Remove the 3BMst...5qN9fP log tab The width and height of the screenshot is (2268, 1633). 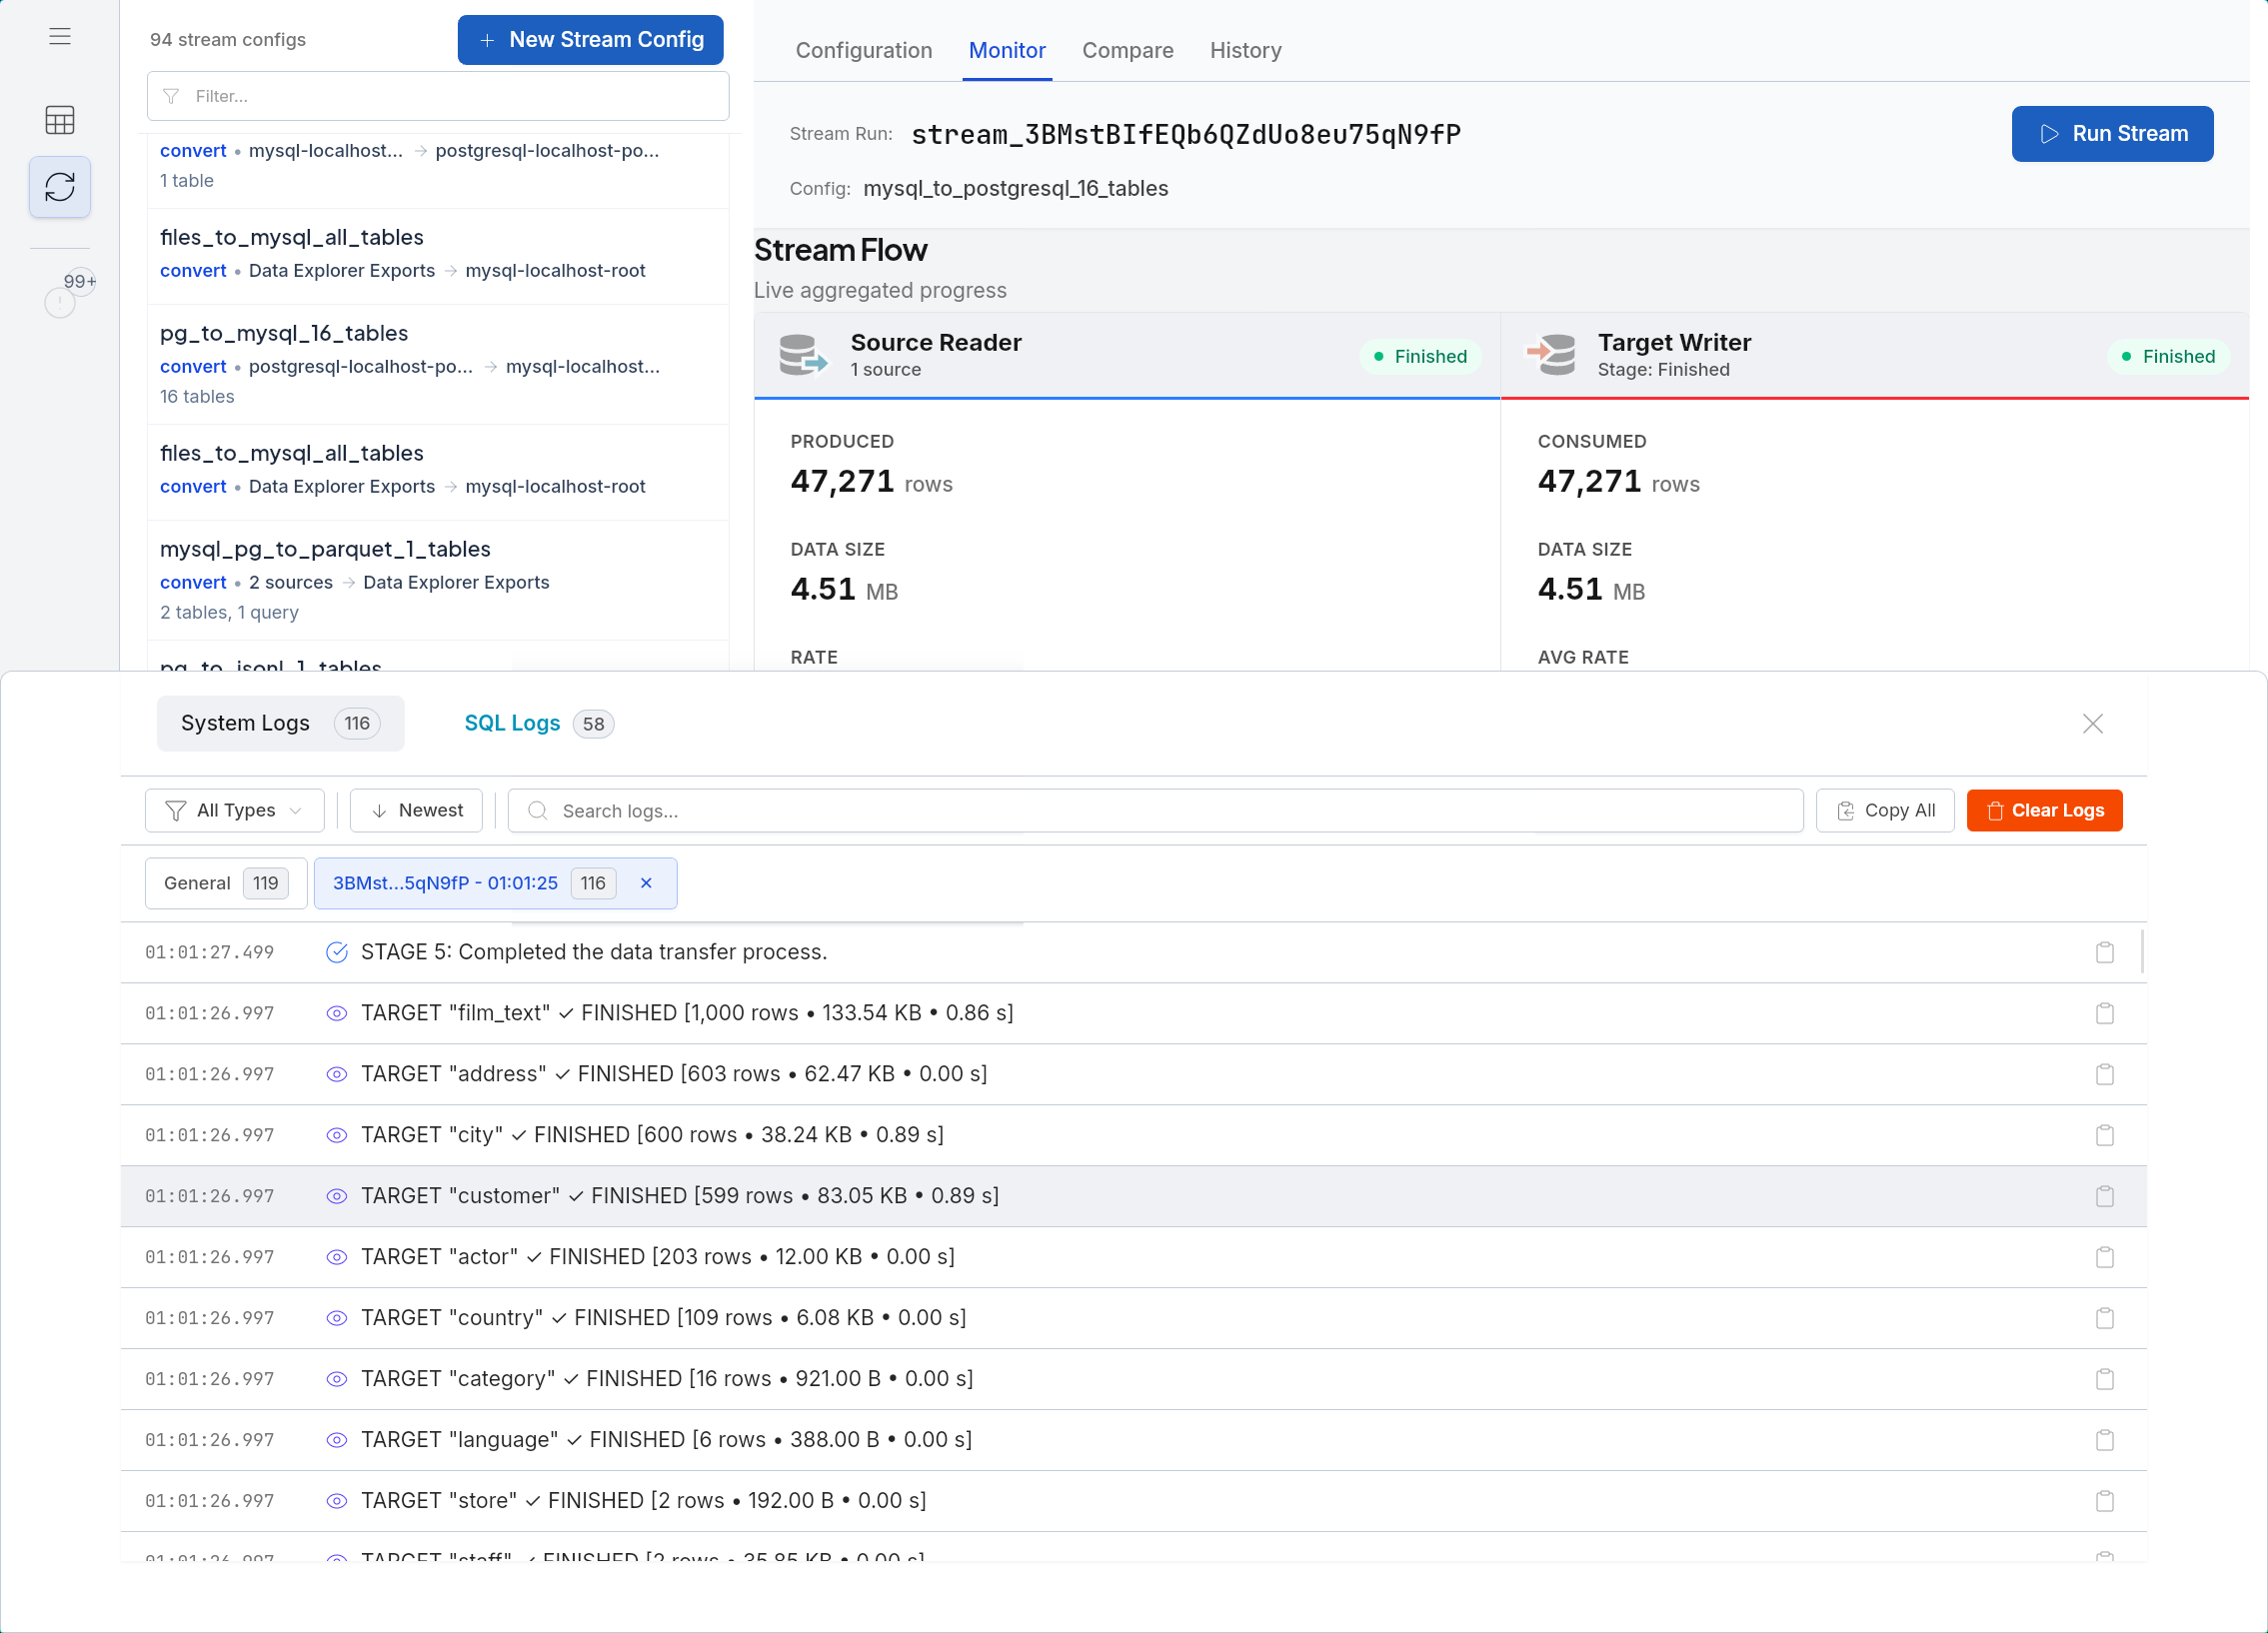(646, 883)
